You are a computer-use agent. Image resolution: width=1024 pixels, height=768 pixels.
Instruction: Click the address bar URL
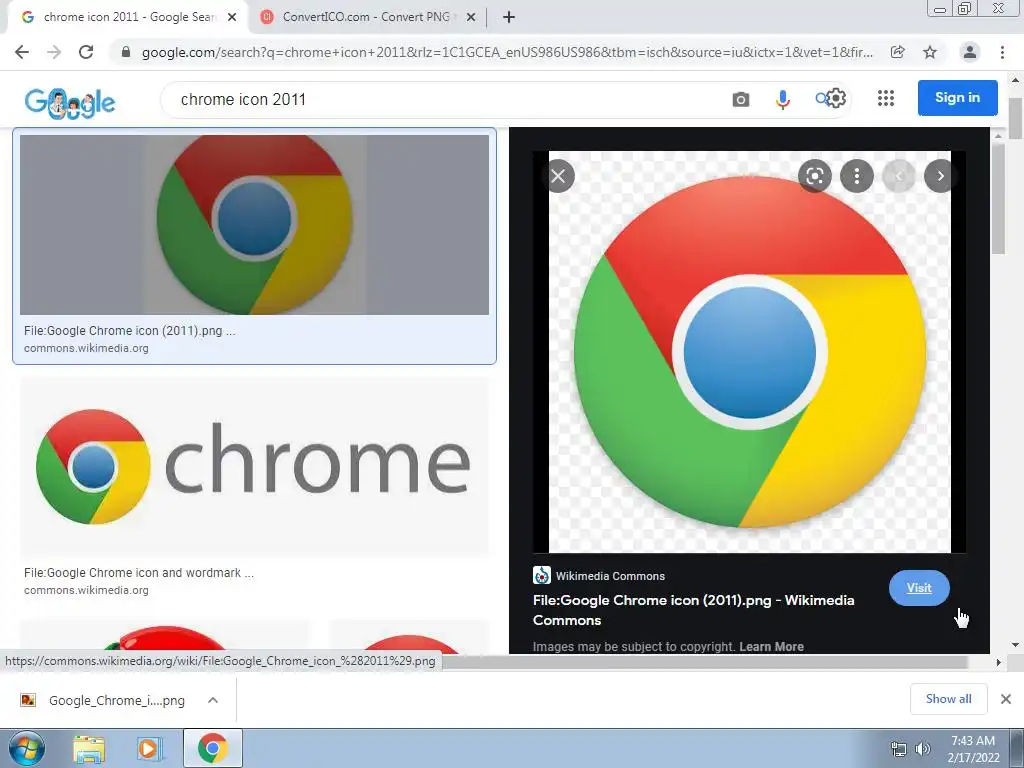click(x=507, y=52)
